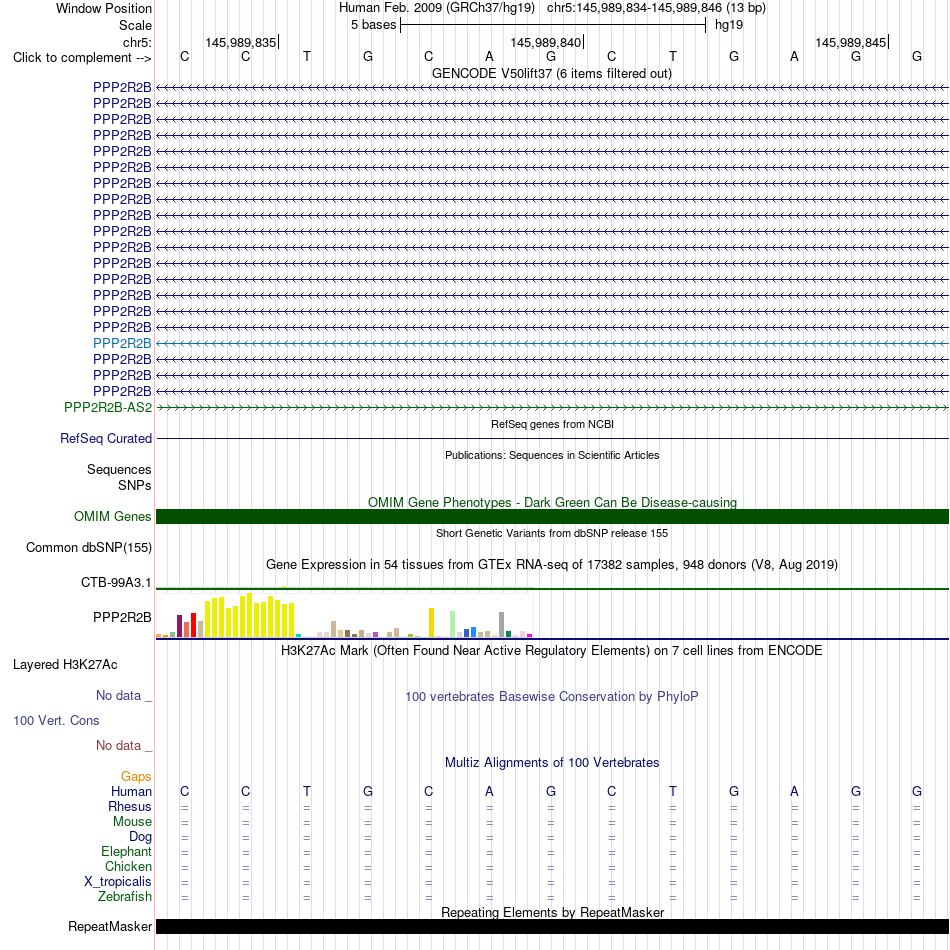Image resolution: width=950 pixels, height=950 pixels.
Task: Select the Elephant species label
Action: click(126, 851)
